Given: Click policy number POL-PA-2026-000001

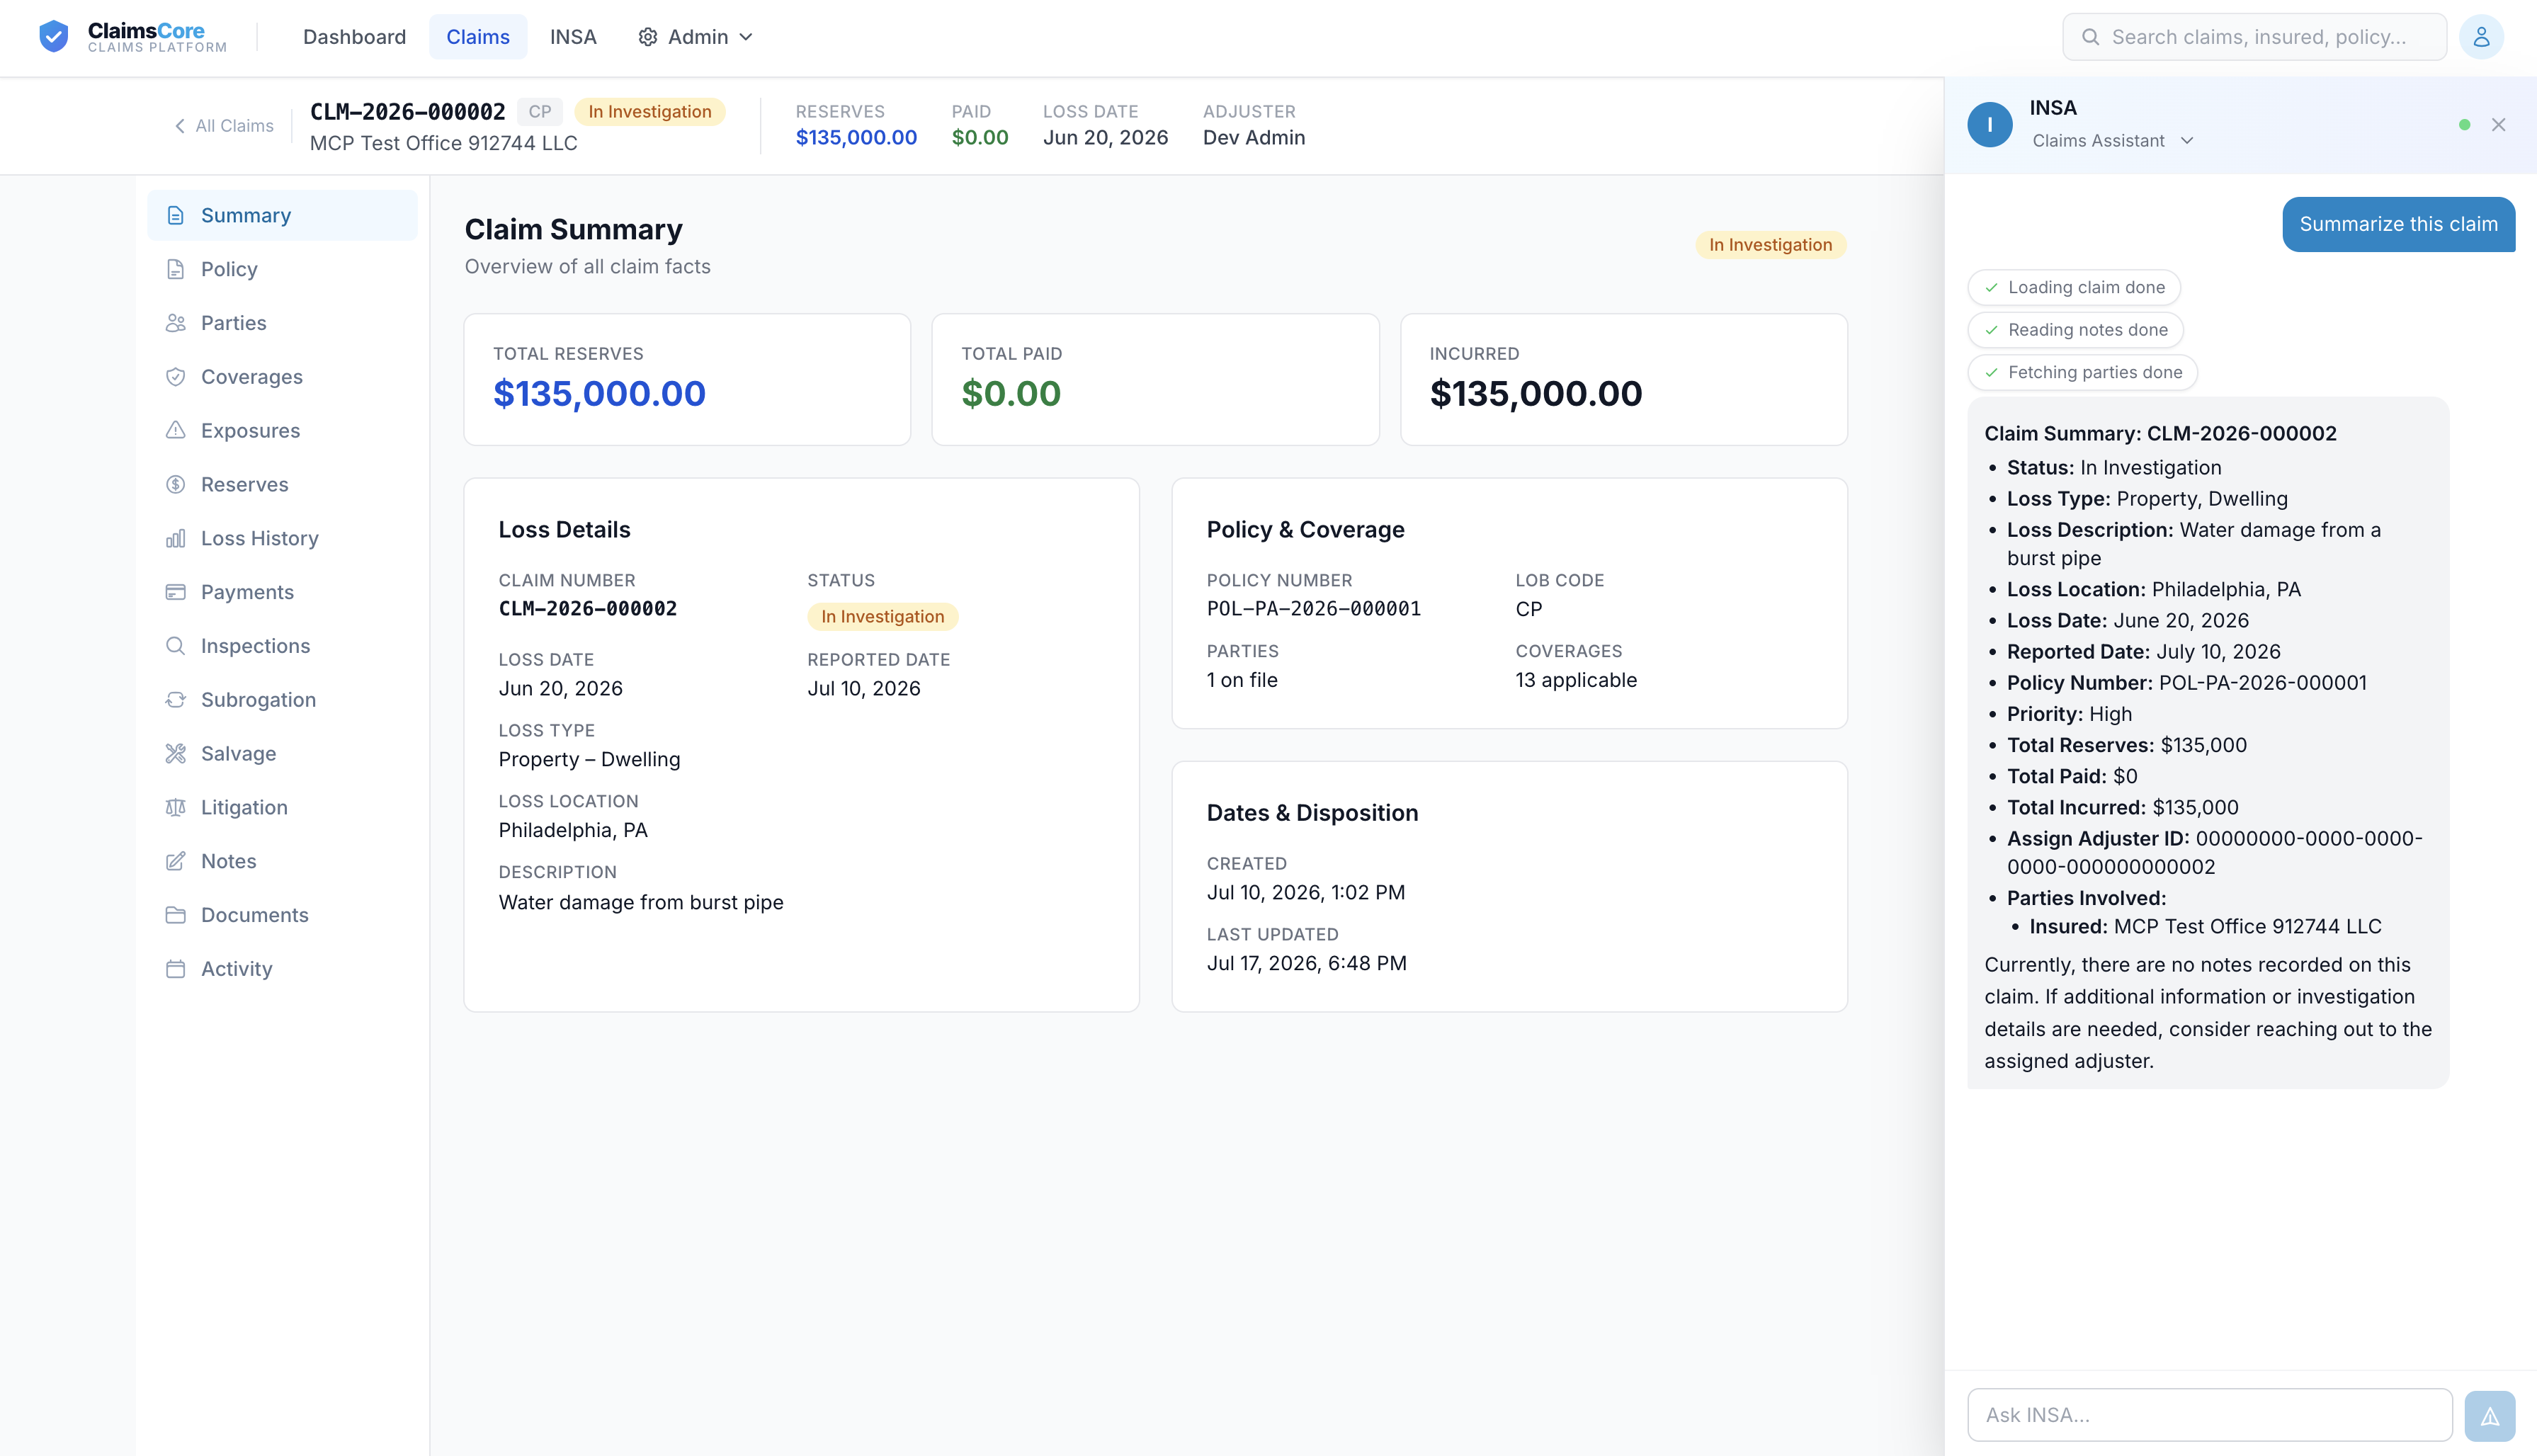Looking at the screenshot, I should click(1313, 609).
